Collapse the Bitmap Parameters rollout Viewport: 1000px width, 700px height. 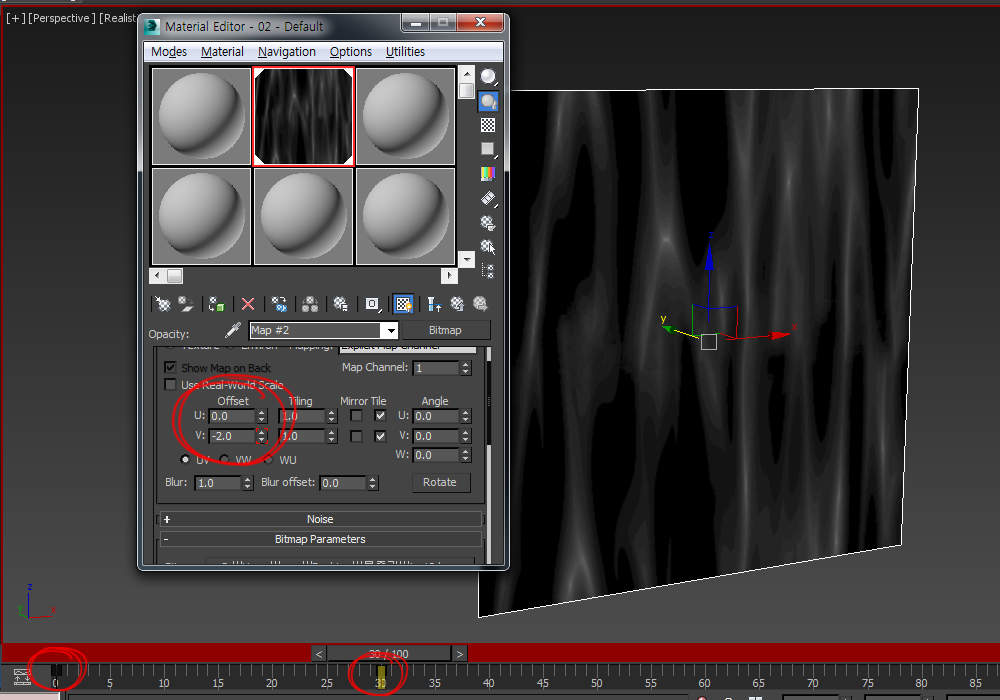(x=320, y=539)
